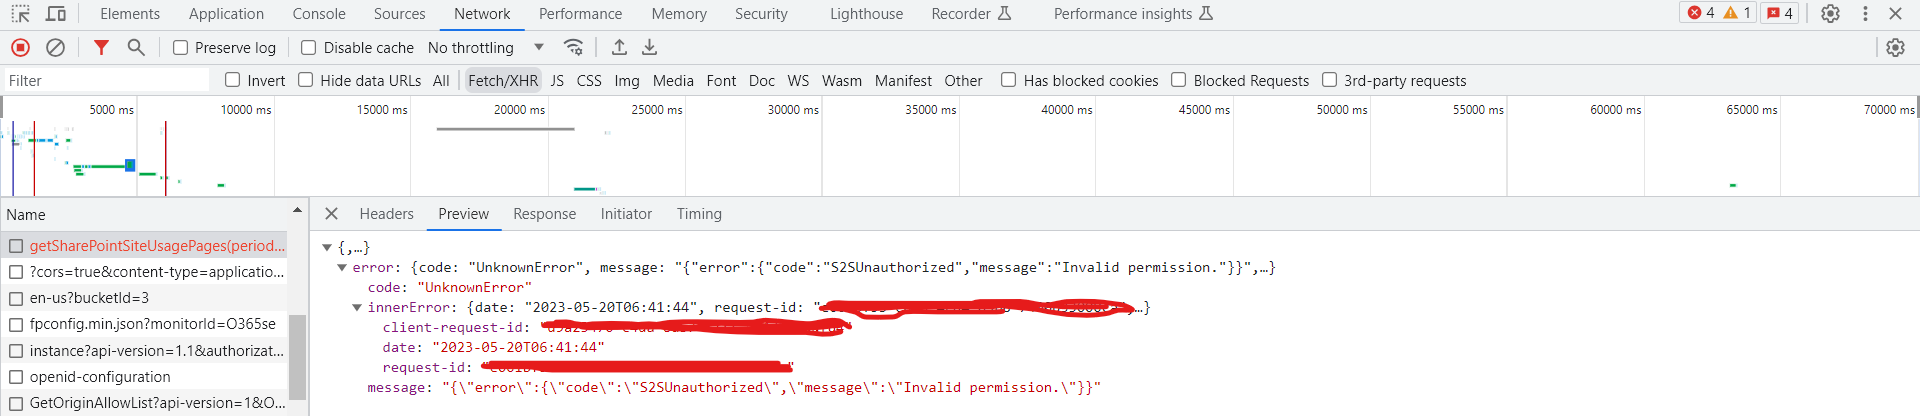Switch to the Response tab
The width and height of the screenshot is (1920, 416).
544,214
